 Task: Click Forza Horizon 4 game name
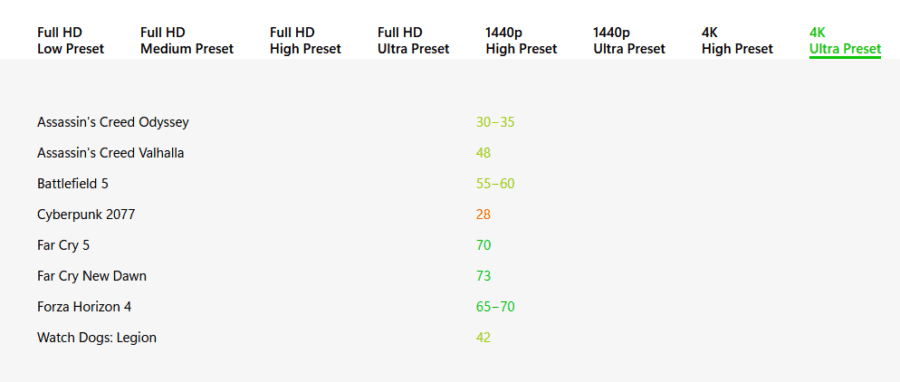coord(84,307)
